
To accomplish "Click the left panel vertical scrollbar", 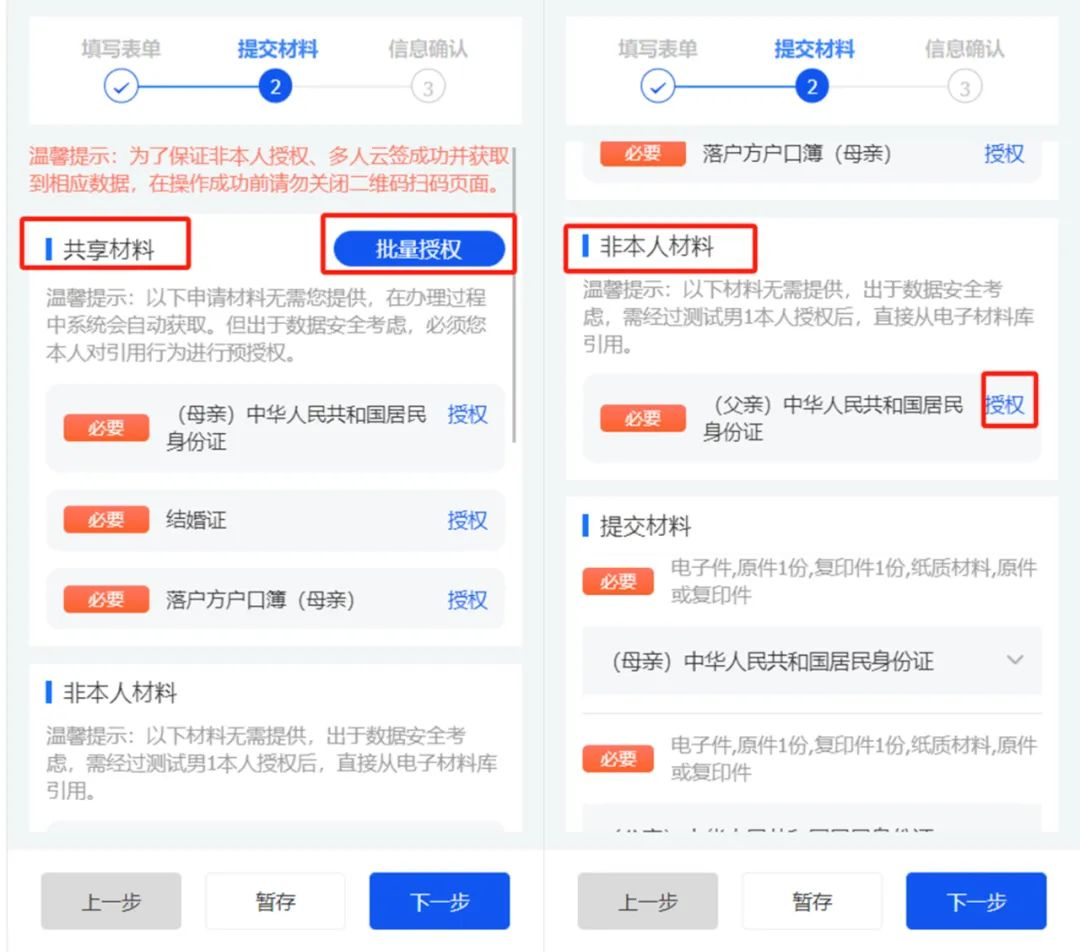I will click(514, 295).
